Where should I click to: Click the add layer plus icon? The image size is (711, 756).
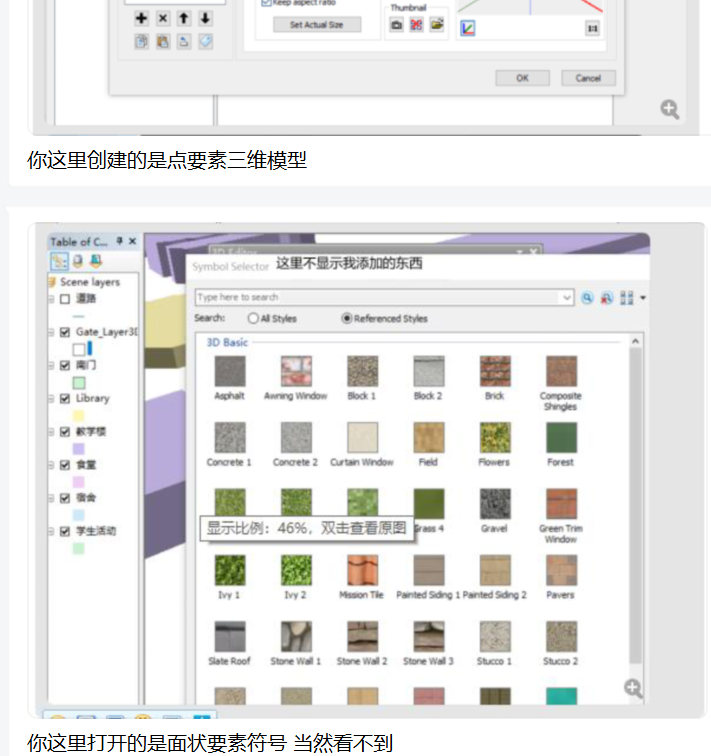[141, 18]
